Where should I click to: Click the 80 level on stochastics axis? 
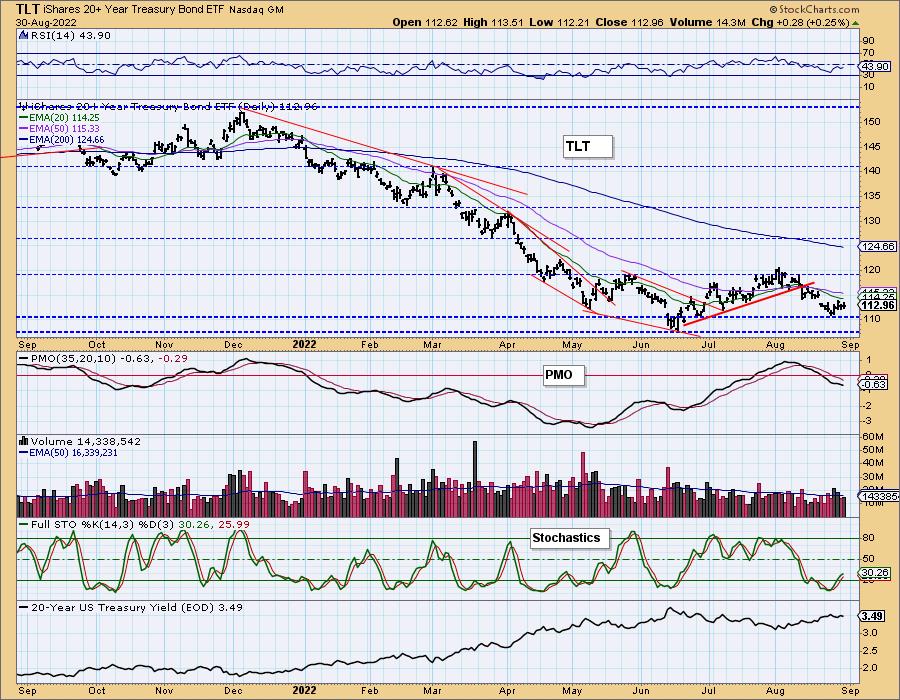pos(868,538)
